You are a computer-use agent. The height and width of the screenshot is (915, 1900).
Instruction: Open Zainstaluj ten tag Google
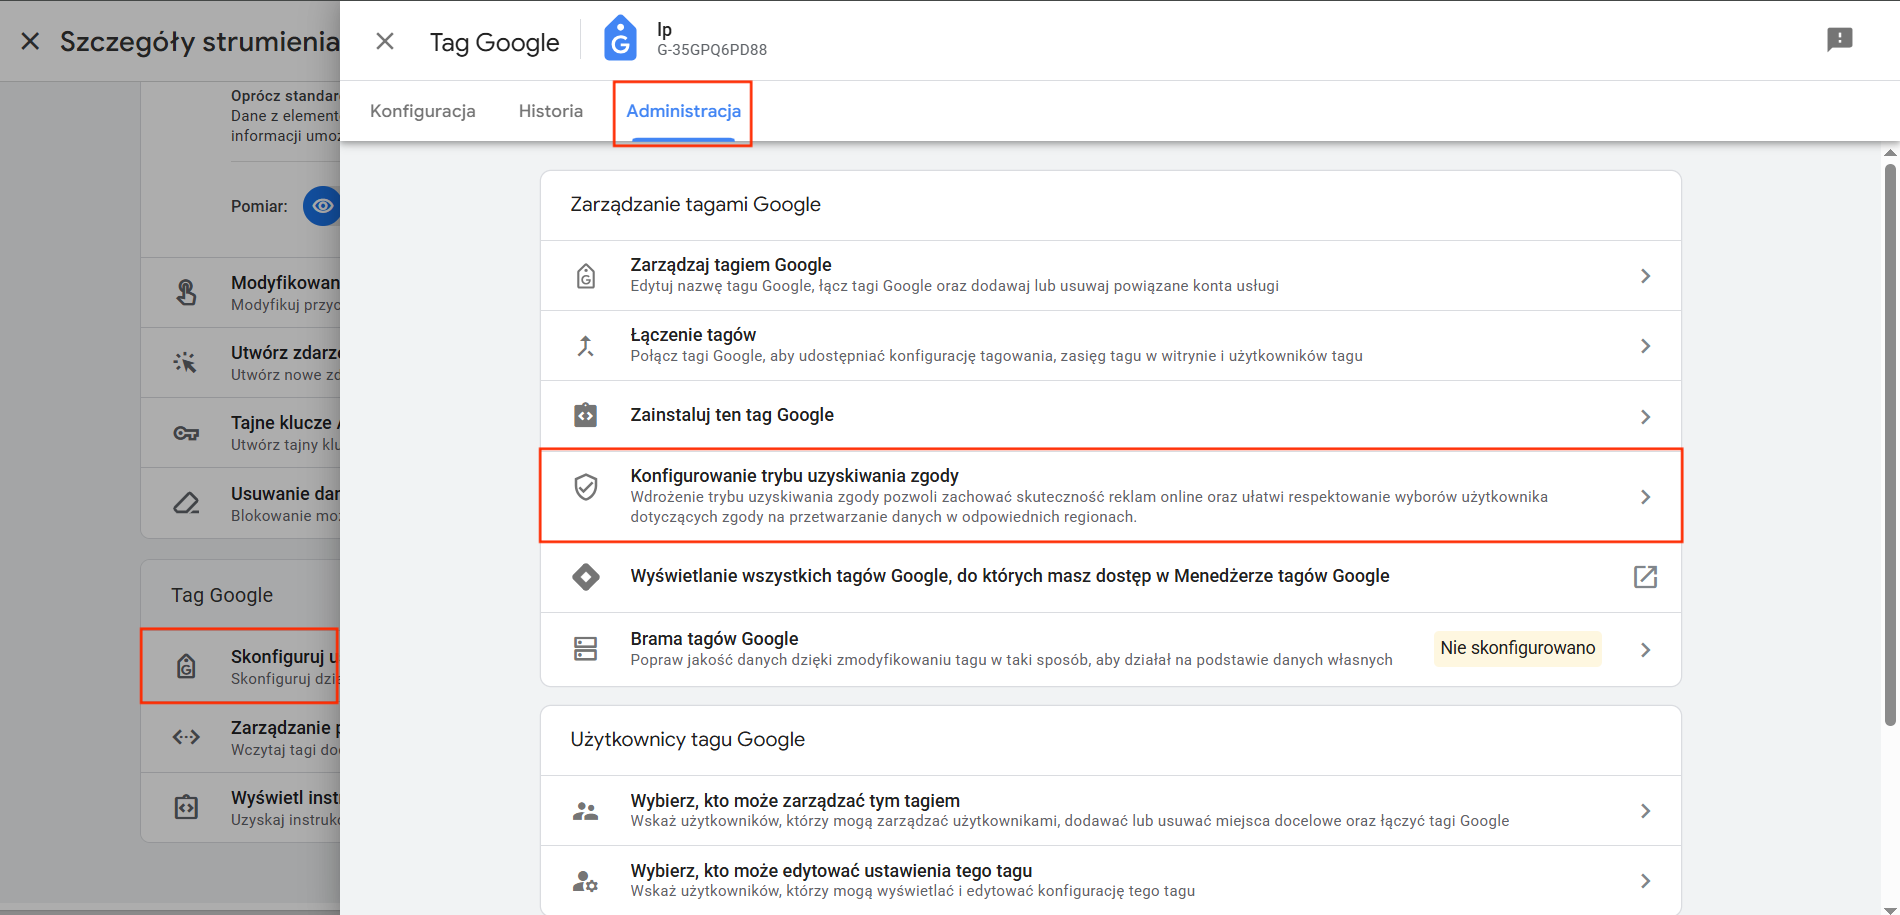pyautogui.click(x=1110, y=415)
